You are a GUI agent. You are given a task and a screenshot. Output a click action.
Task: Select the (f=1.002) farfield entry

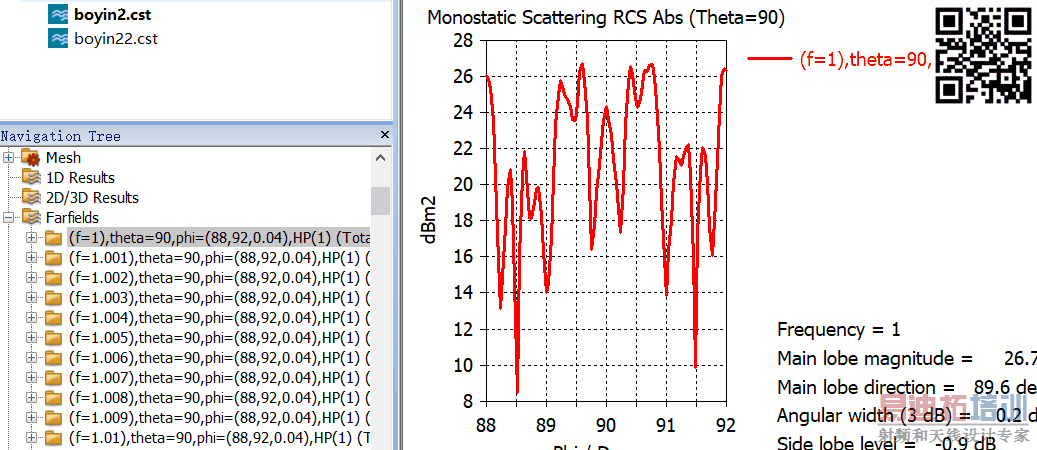coord(219,277)
